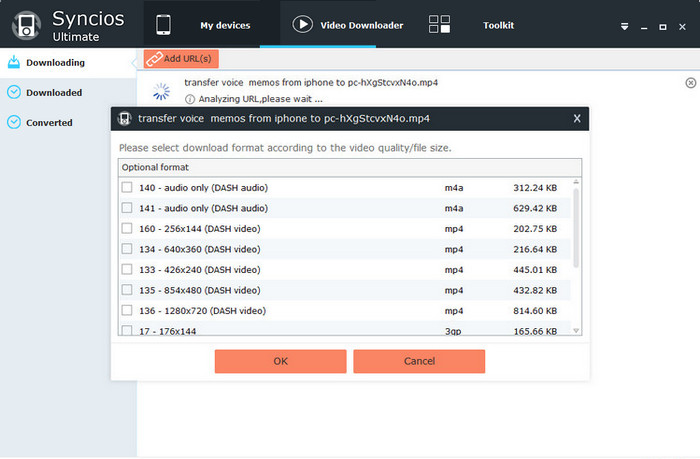Check the 136 - 1280x720 DASH video

pos(127,310)
